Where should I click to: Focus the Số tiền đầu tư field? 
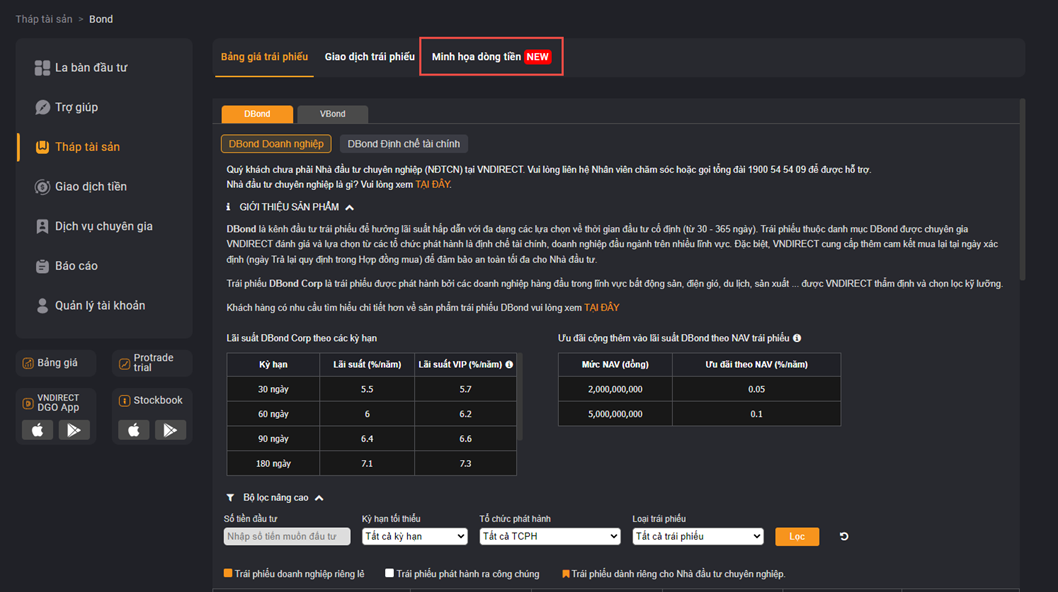(x=287, y=537)
